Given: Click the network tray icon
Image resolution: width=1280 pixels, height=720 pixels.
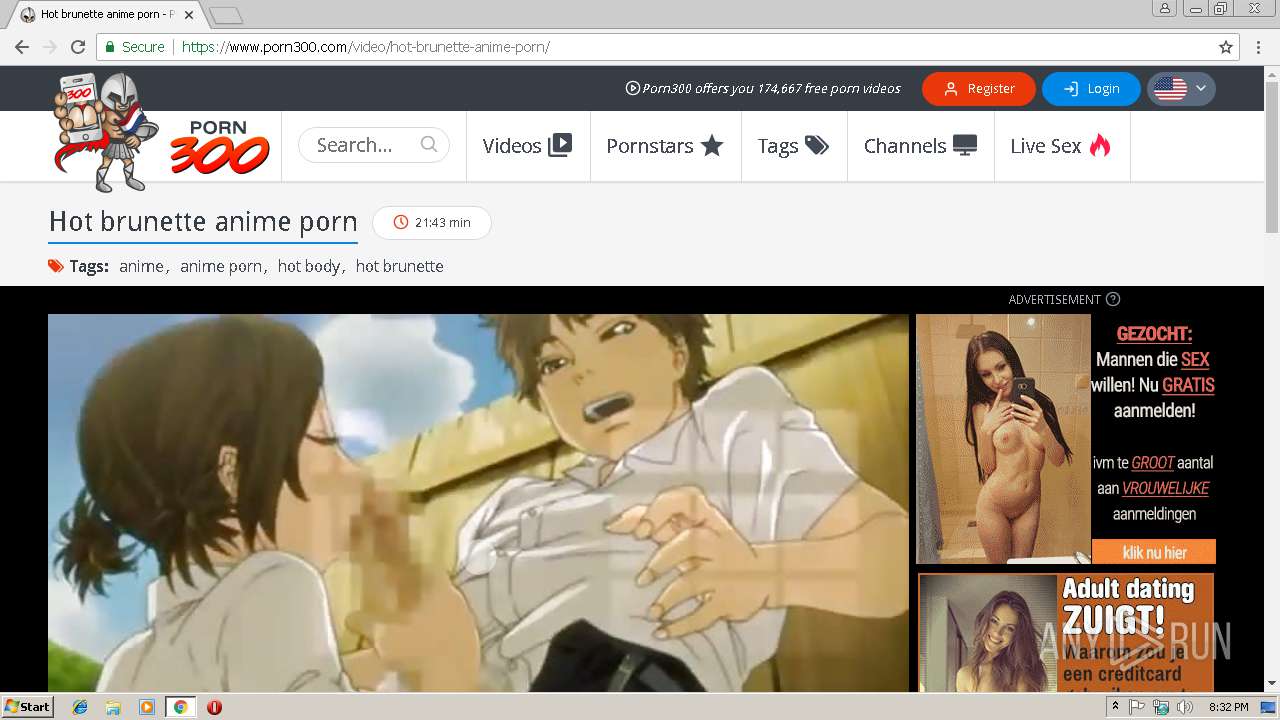Looking at the screenshot, I should (1161, 707).
